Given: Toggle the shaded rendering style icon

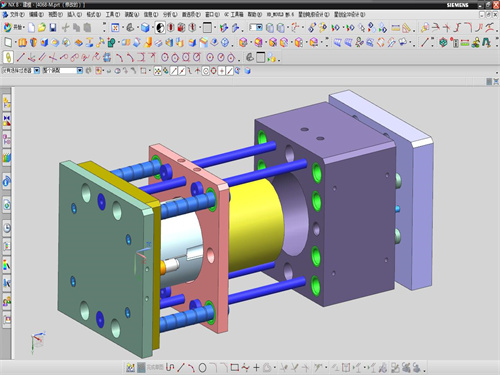Looking at the screenshot, I should coord(145,28).
